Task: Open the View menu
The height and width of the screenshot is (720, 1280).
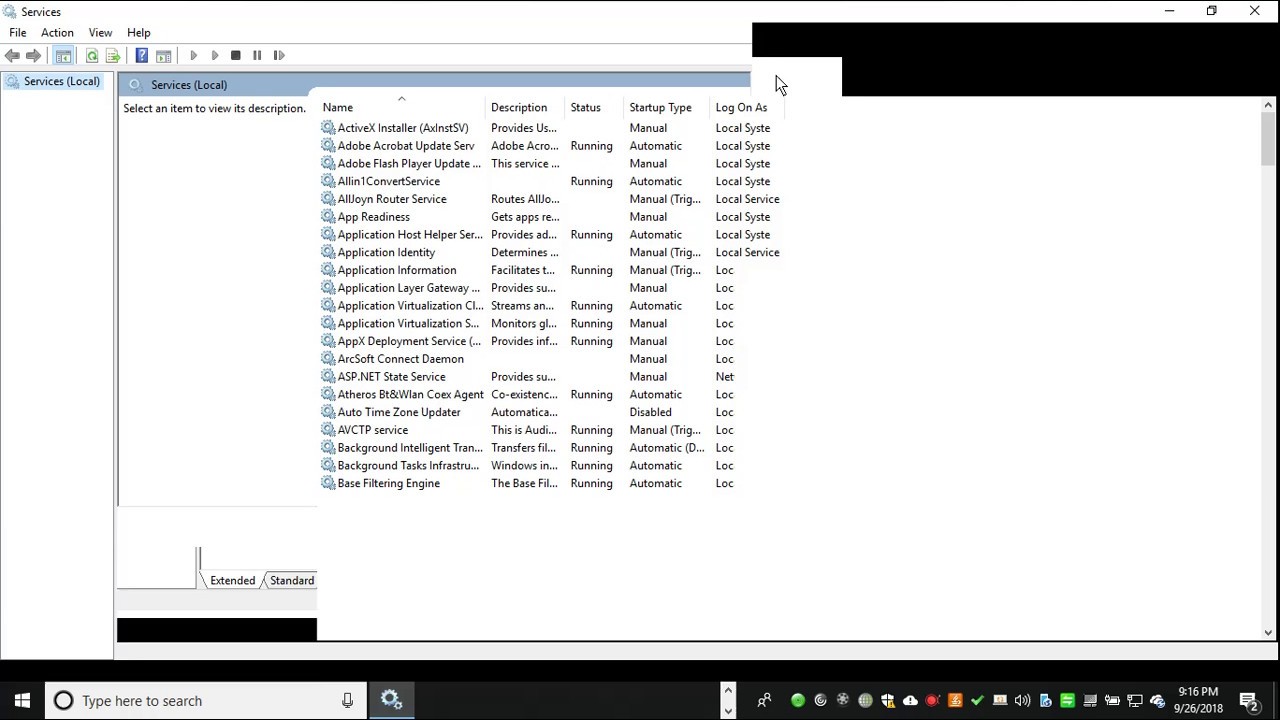Action: tap(100, 33)
